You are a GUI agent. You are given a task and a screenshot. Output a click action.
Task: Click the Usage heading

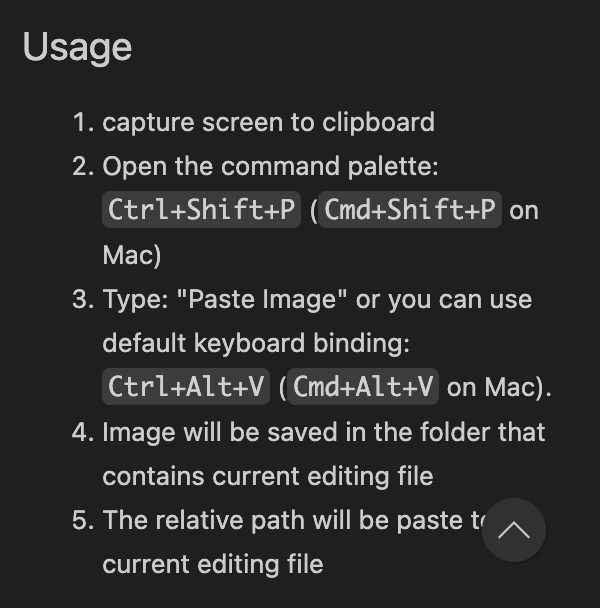tap(77, 48)
